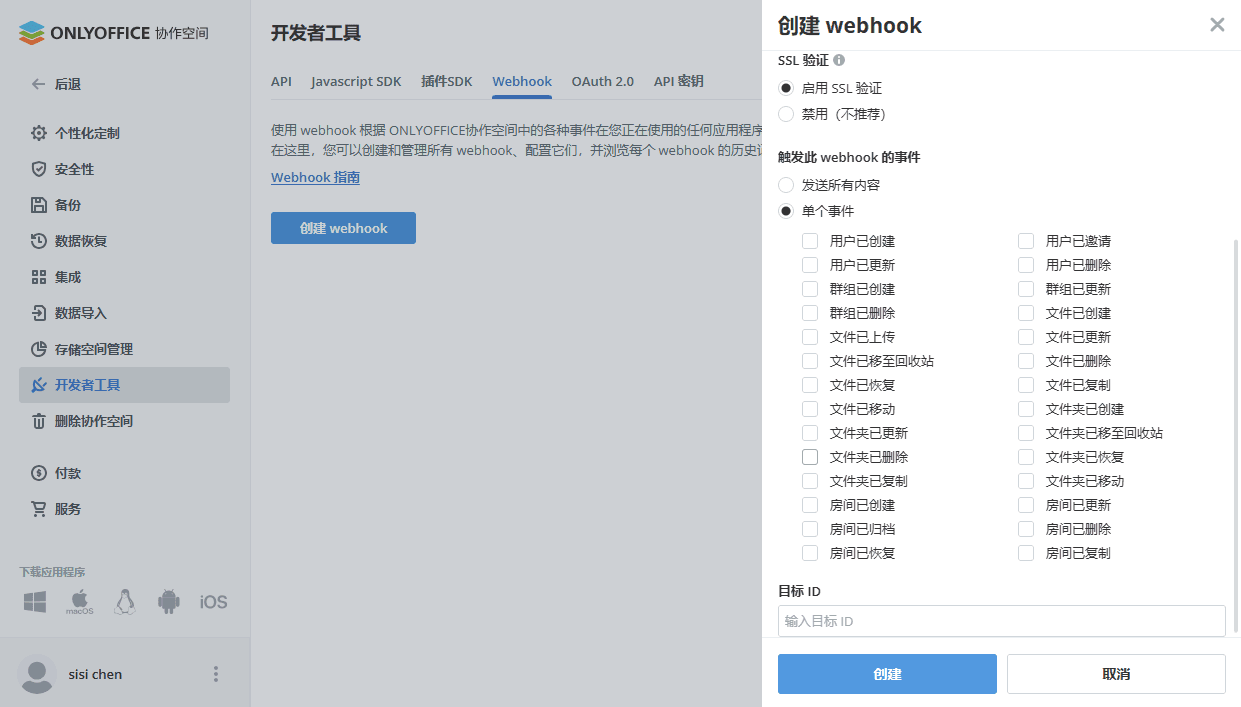Tick the 用户已删除 checkbox

click(x=1026, y=265)
